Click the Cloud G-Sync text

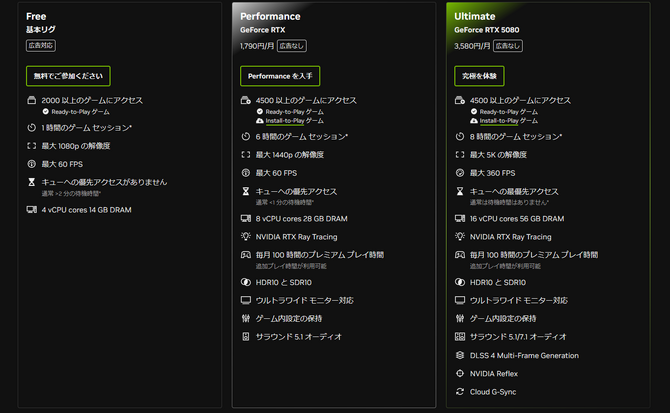[493, 392]
